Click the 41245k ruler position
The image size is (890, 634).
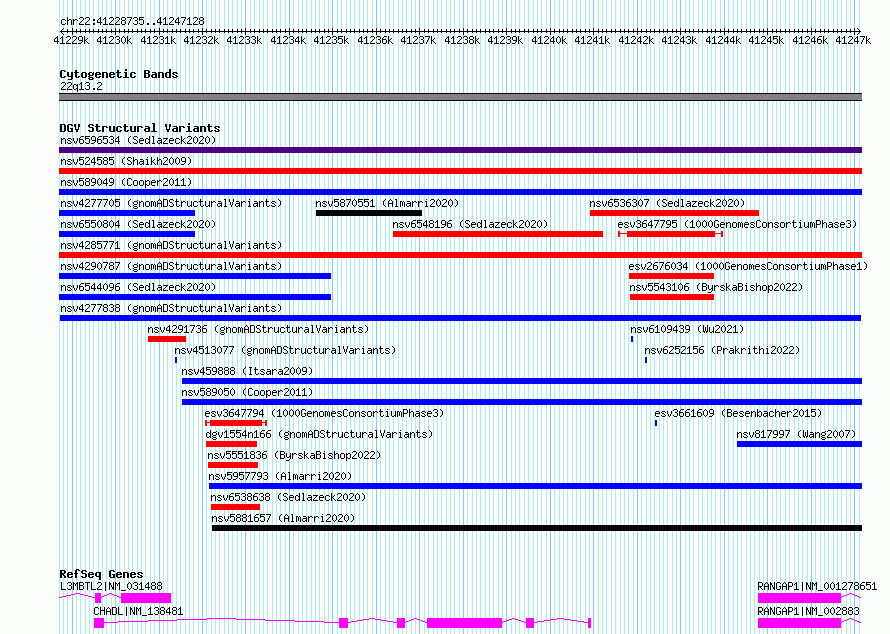(x=766, y=40)
